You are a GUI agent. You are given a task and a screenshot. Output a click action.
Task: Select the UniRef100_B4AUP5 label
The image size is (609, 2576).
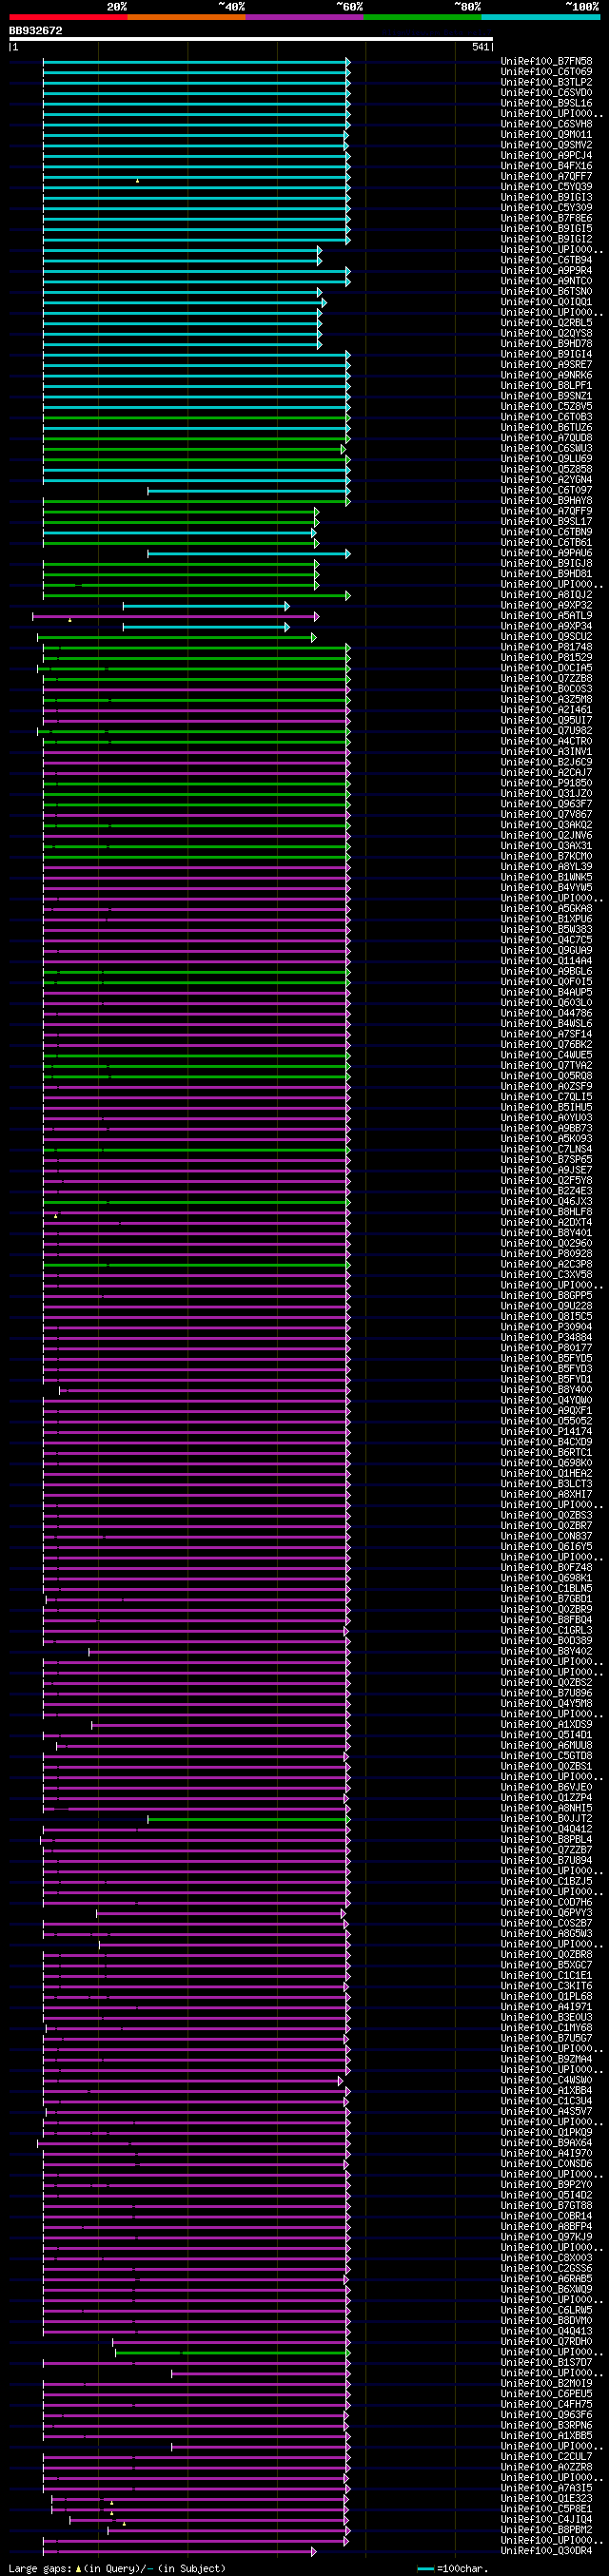click(x=546, y=992)
